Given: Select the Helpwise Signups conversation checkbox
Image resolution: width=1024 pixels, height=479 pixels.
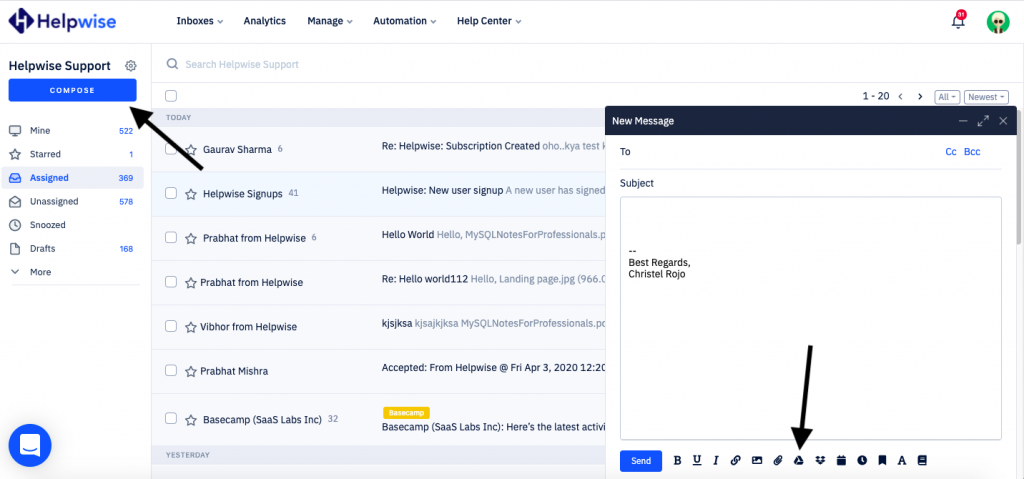Looking at the screenshot, I should [170, 193].
